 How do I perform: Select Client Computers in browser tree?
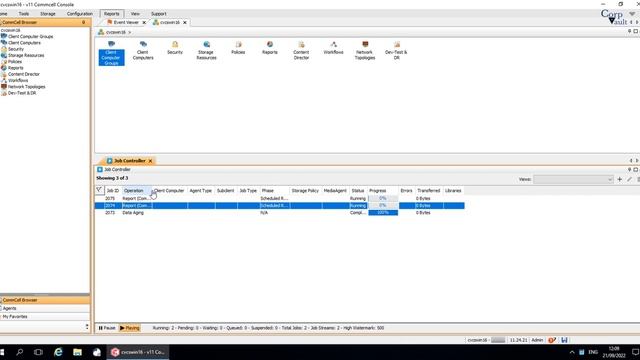(24, 42)
